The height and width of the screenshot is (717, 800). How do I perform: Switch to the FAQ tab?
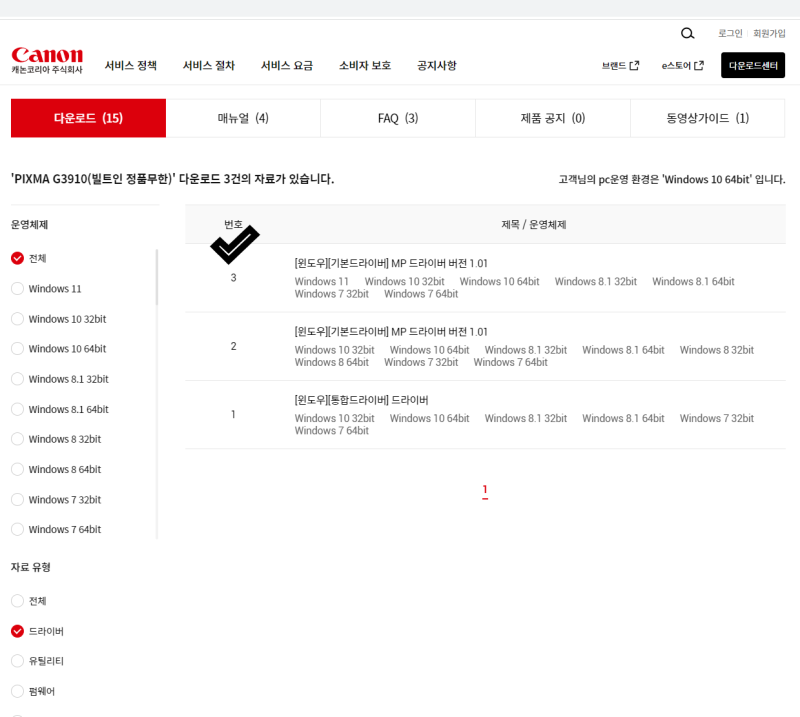(397, 117)
